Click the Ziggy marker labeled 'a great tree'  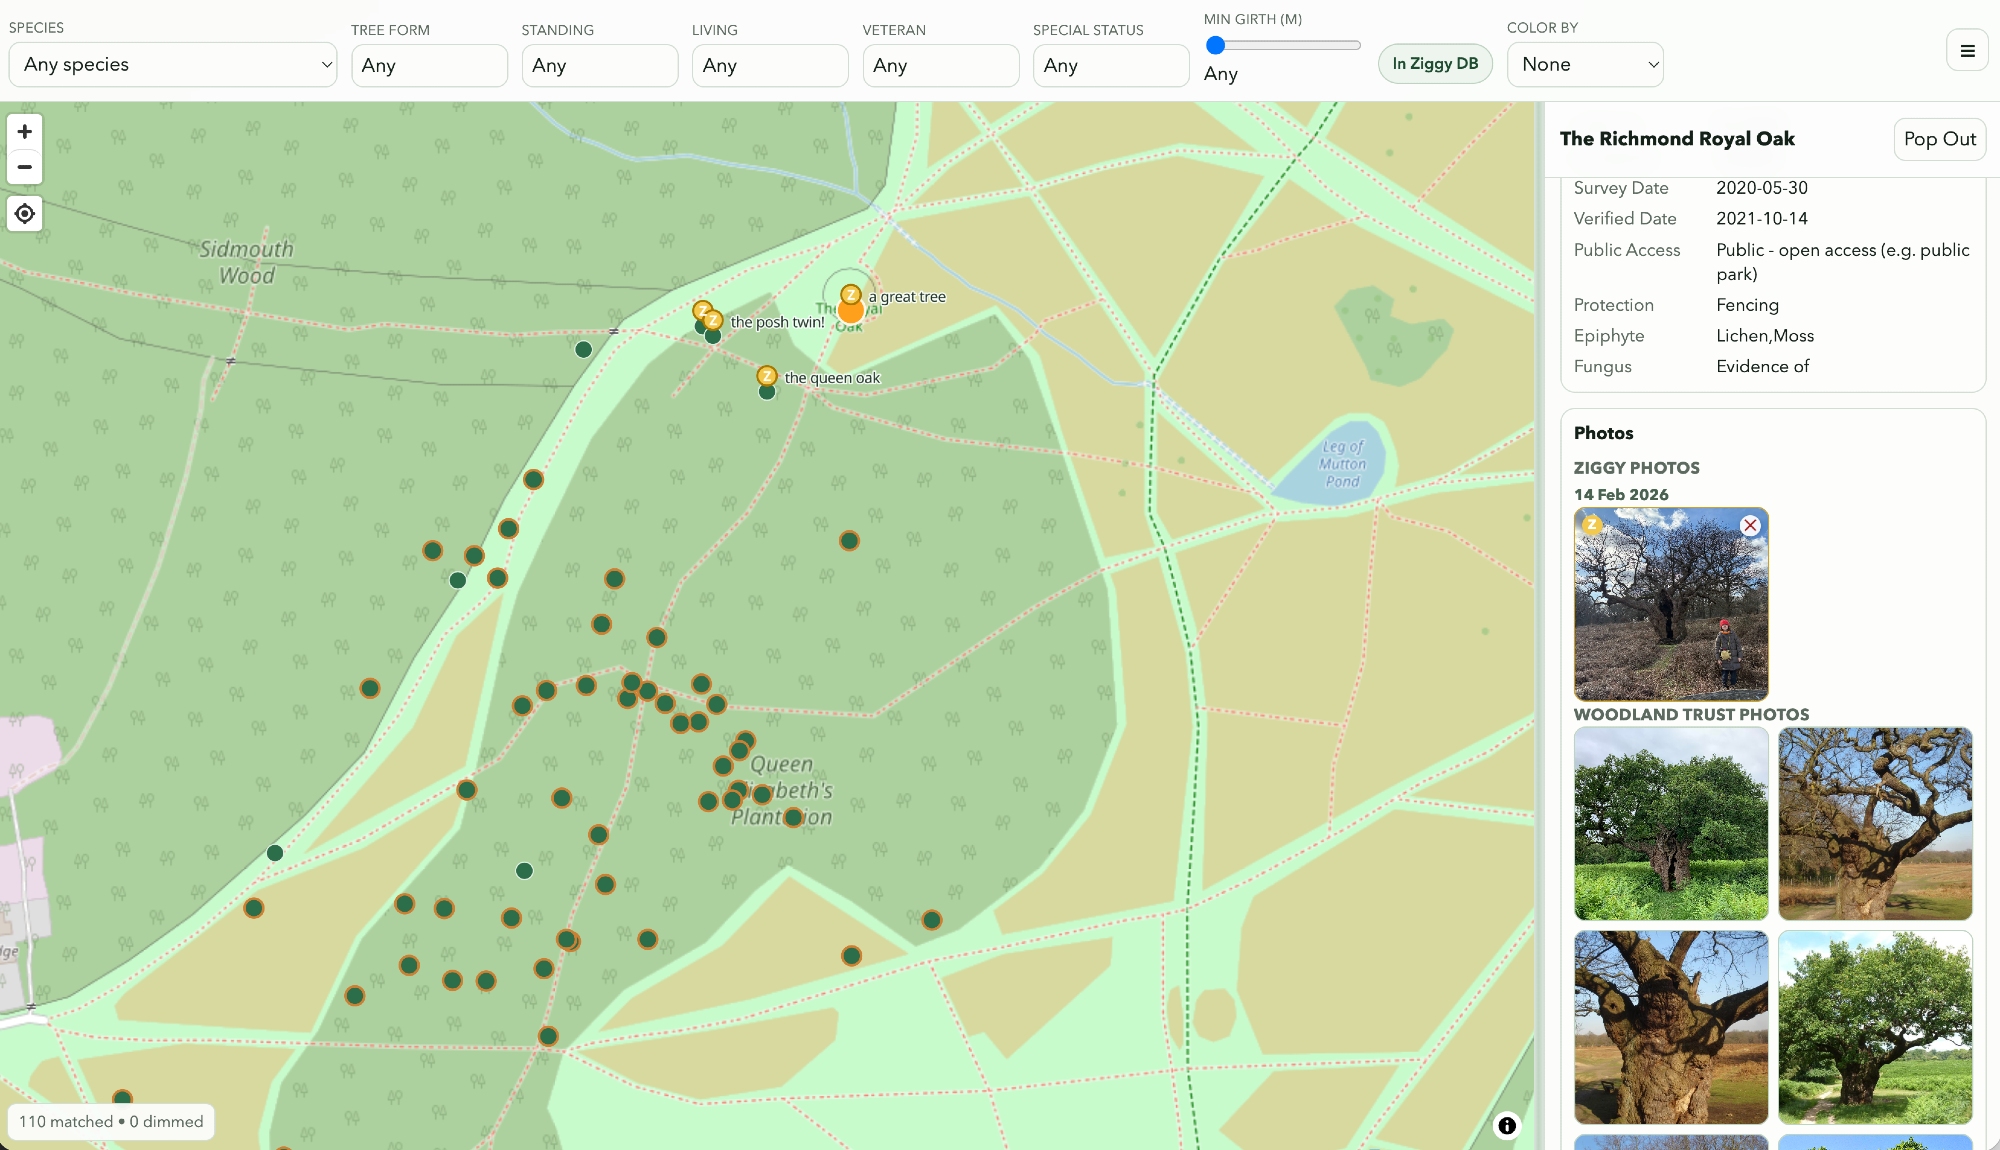850,294
